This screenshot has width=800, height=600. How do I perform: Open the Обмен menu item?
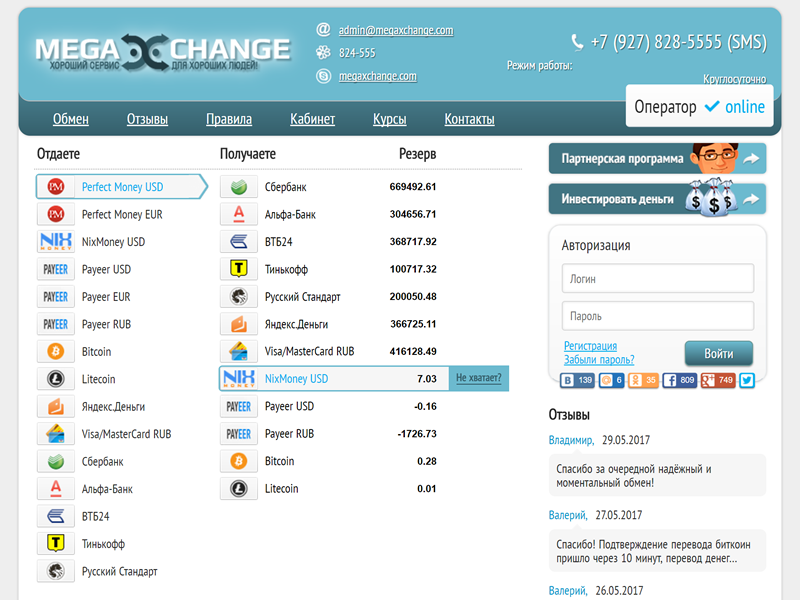tap(71, 119)
